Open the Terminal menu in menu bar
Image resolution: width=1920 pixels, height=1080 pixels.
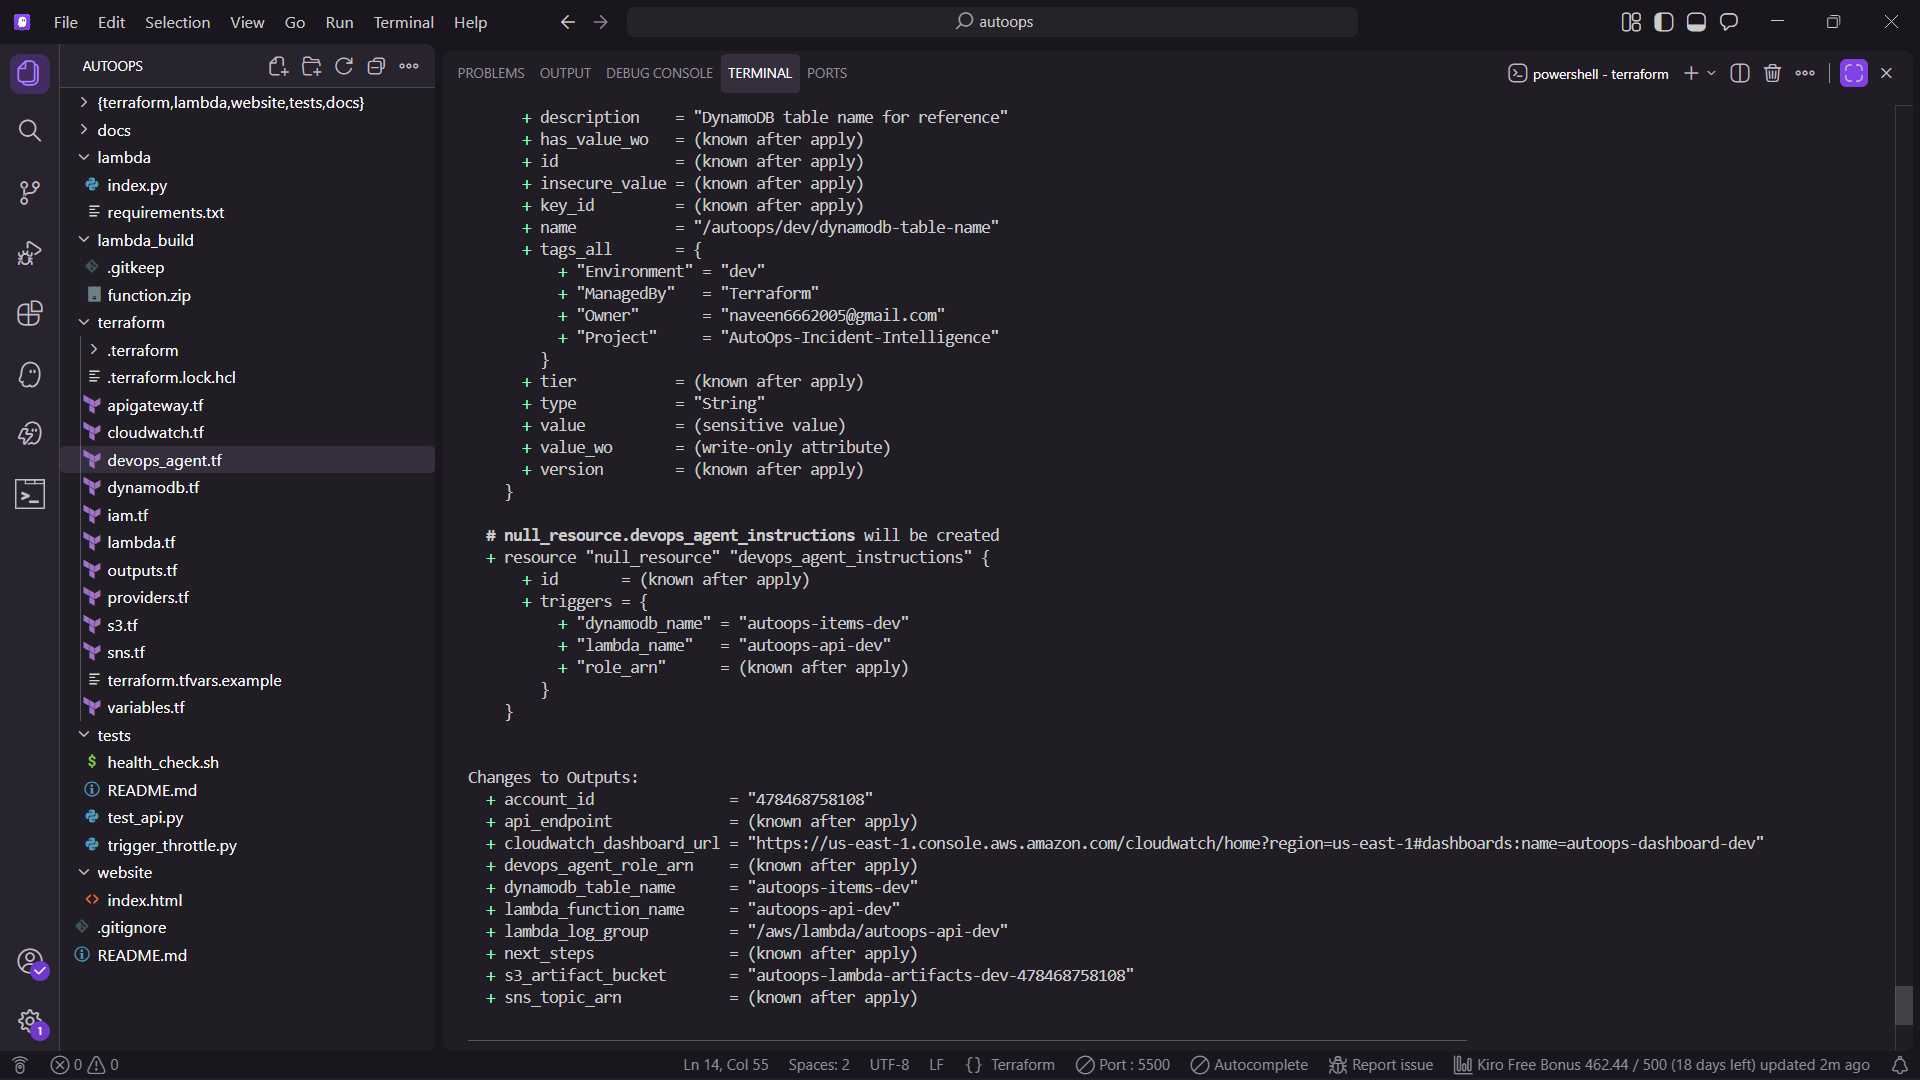[x=403, y=22]
